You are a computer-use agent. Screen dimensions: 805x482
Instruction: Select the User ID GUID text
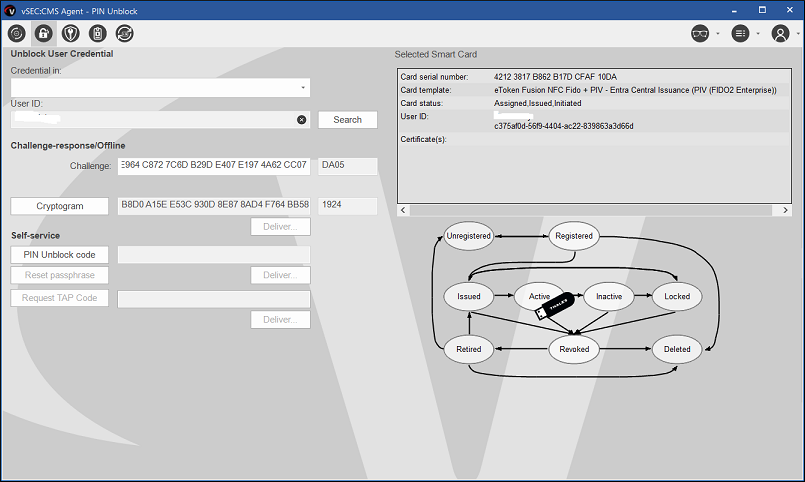[x=564, y=126]
